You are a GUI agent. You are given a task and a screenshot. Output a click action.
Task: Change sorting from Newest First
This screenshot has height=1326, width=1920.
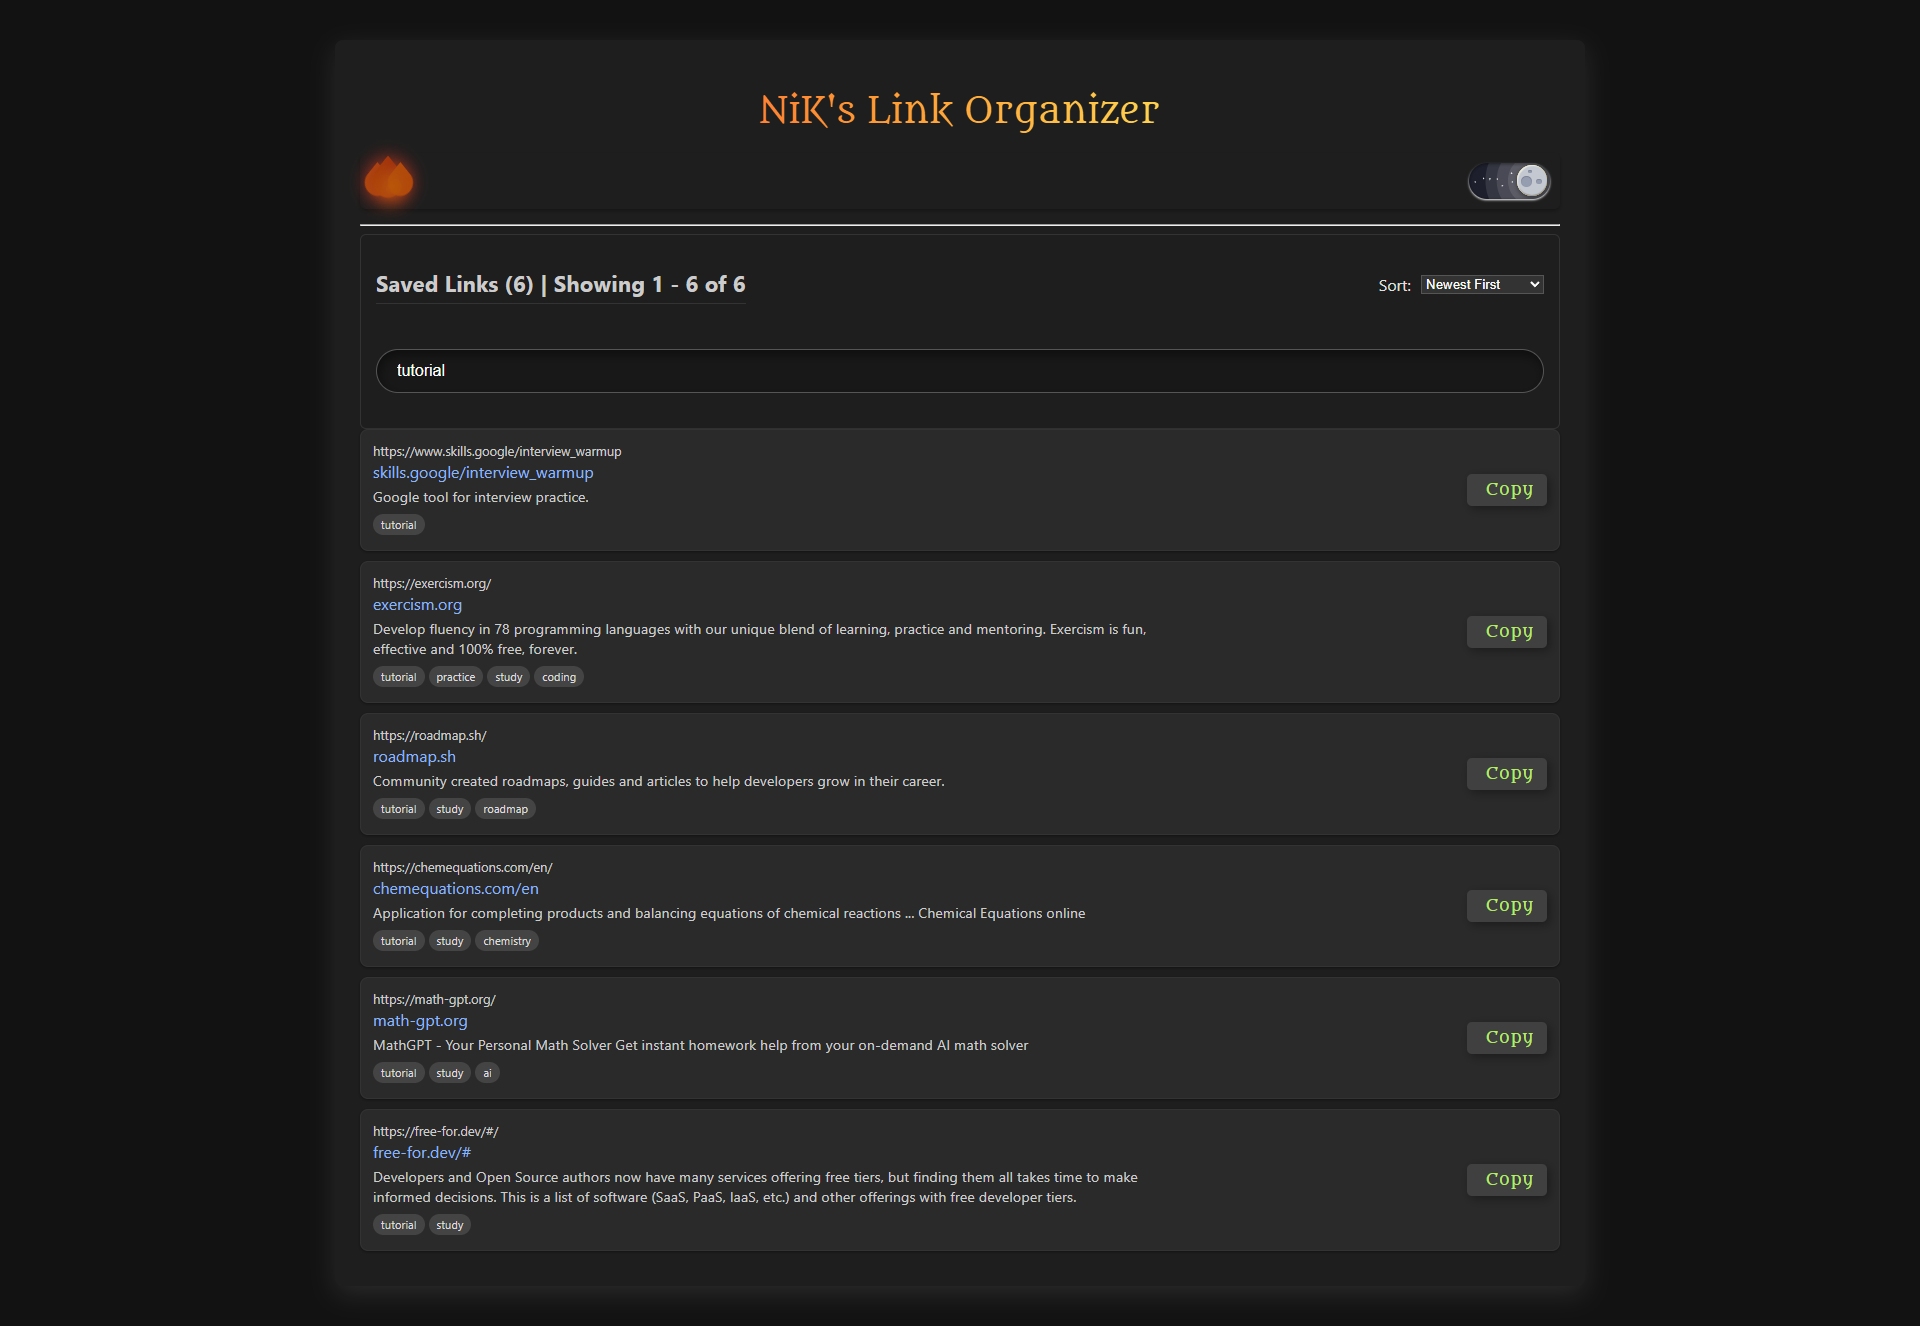pos(1481,284)
